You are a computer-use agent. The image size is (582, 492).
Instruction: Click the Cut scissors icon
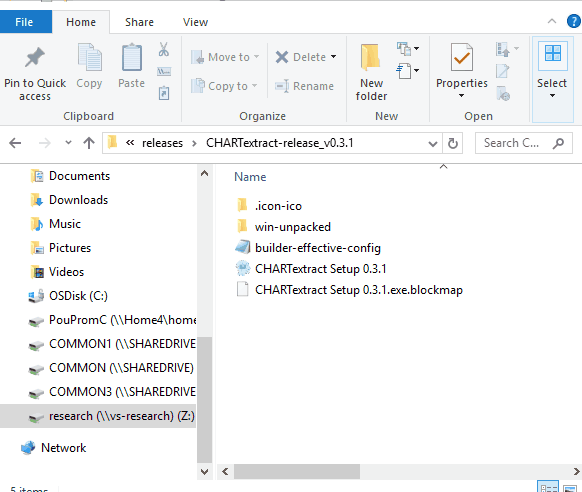(164, 49)
